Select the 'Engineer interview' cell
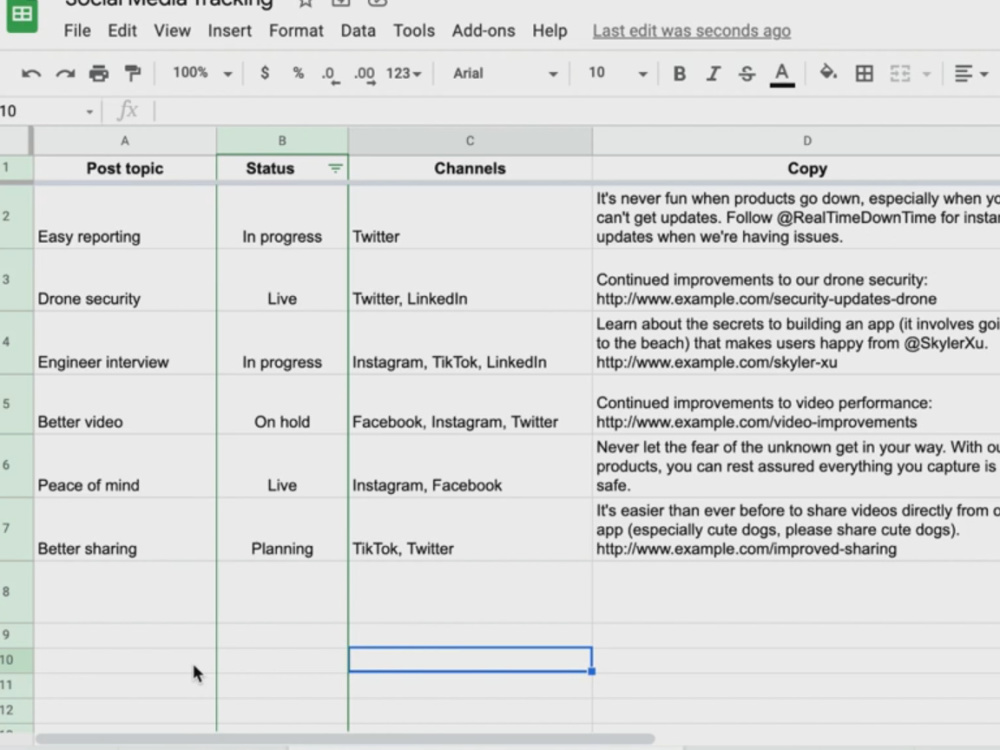 125,342
